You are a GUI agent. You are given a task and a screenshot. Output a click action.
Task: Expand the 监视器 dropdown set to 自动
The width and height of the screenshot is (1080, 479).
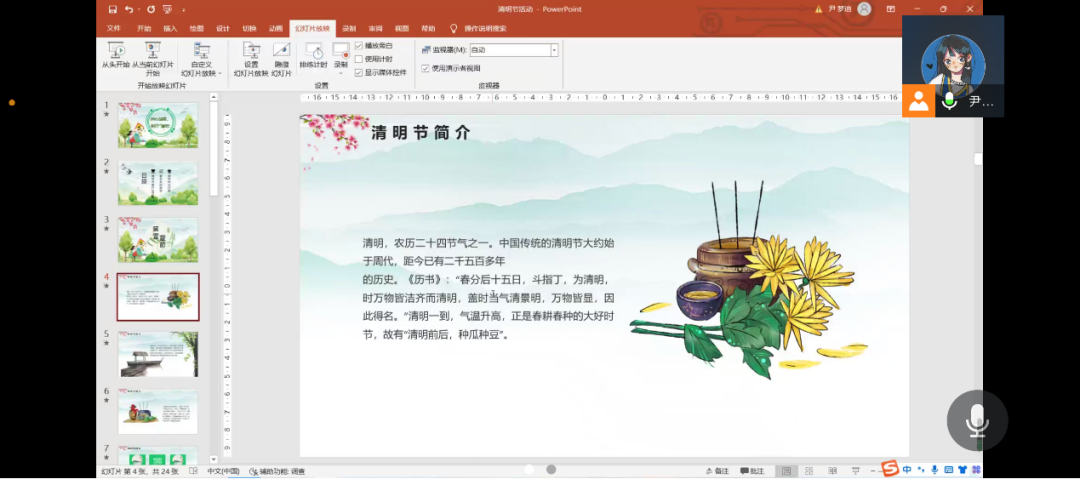pos(554,50)
